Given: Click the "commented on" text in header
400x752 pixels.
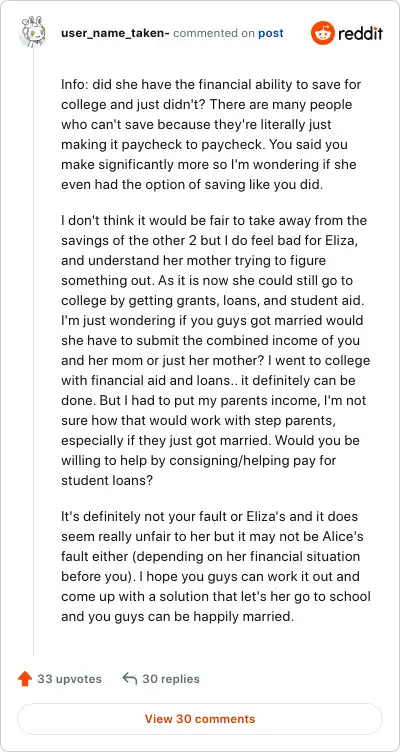Looking at the screenshot, I should coord(214,34).
